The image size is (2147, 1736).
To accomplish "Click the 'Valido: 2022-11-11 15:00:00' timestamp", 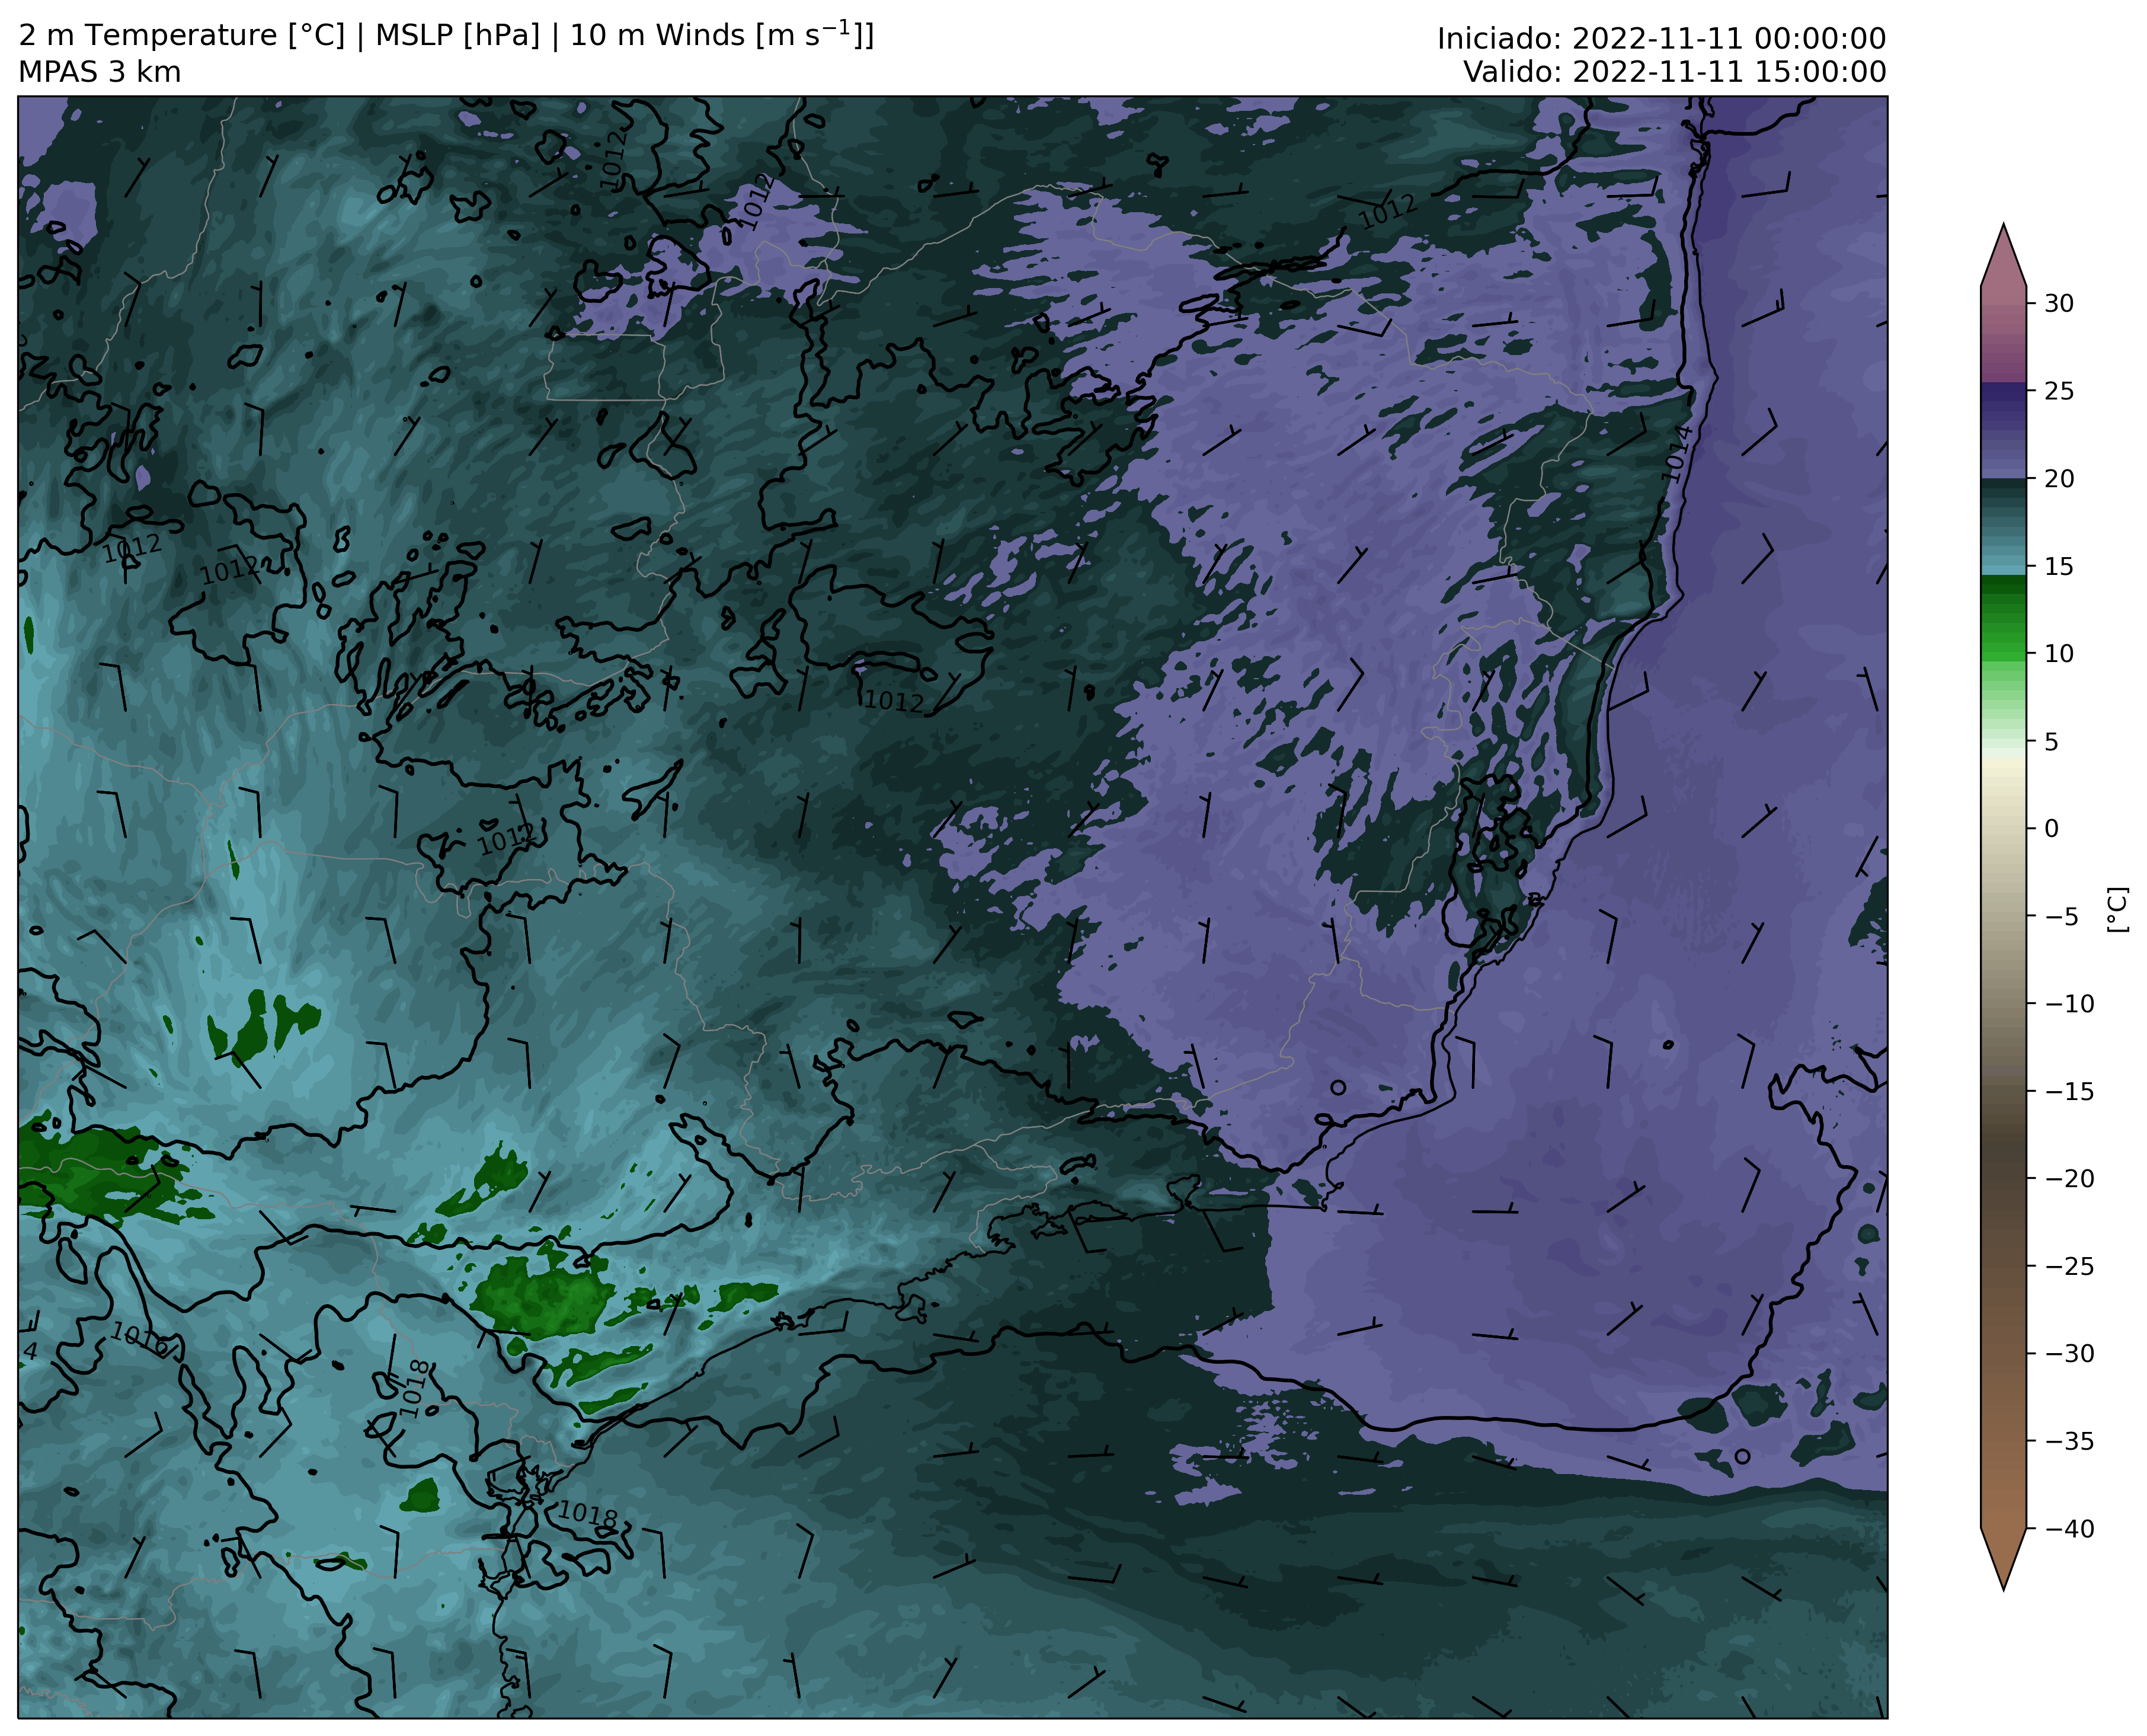I will (x=1674, y=72).
